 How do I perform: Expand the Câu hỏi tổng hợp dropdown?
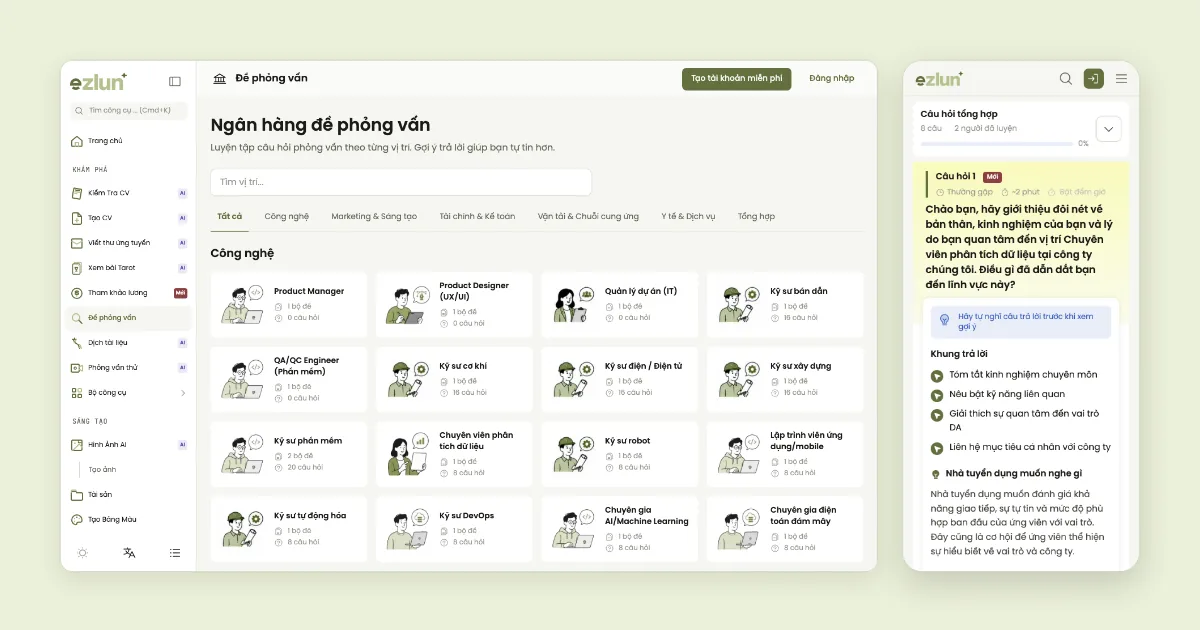point(1108,129)
